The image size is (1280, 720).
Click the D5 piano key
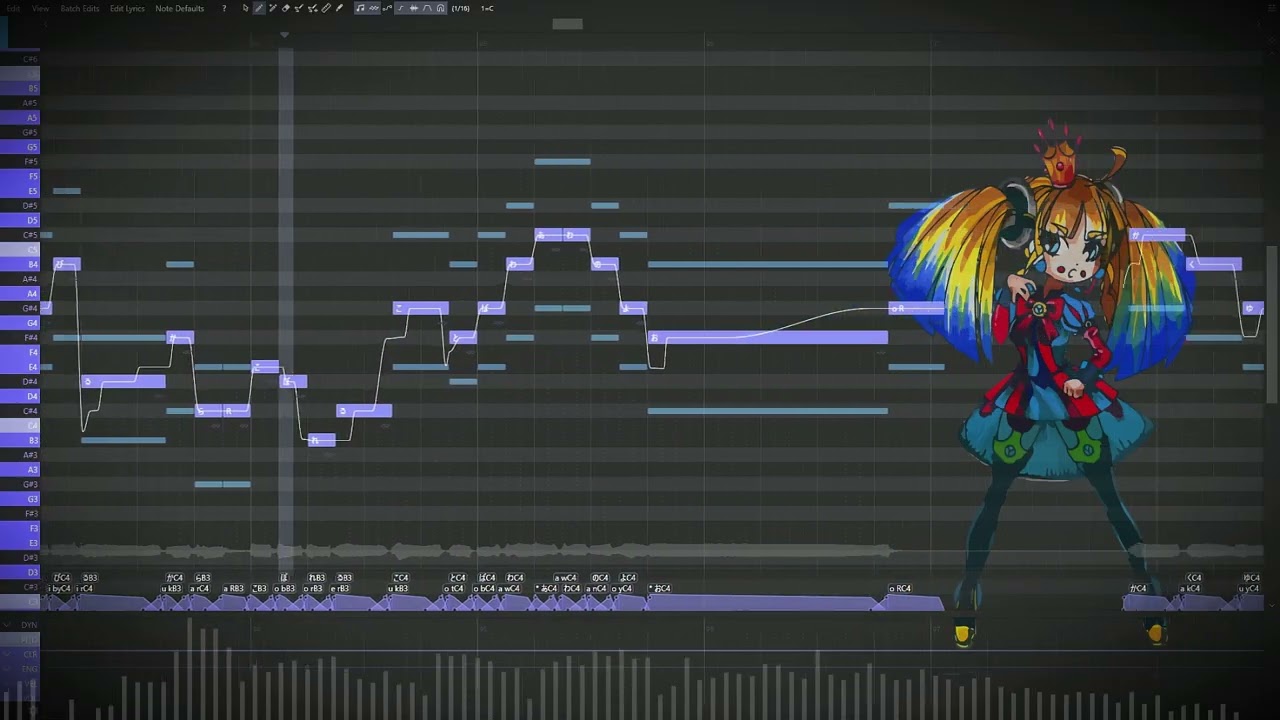20,220
